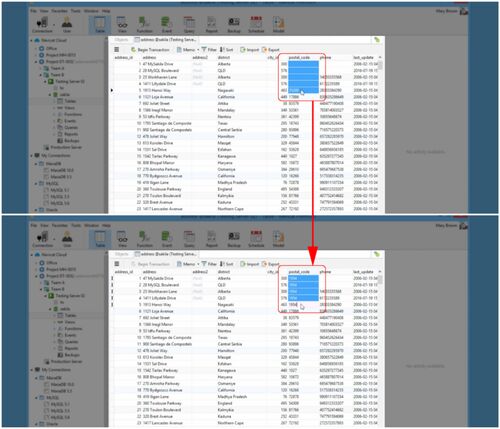Click Begin Transaction in upper window

(150, 50)
